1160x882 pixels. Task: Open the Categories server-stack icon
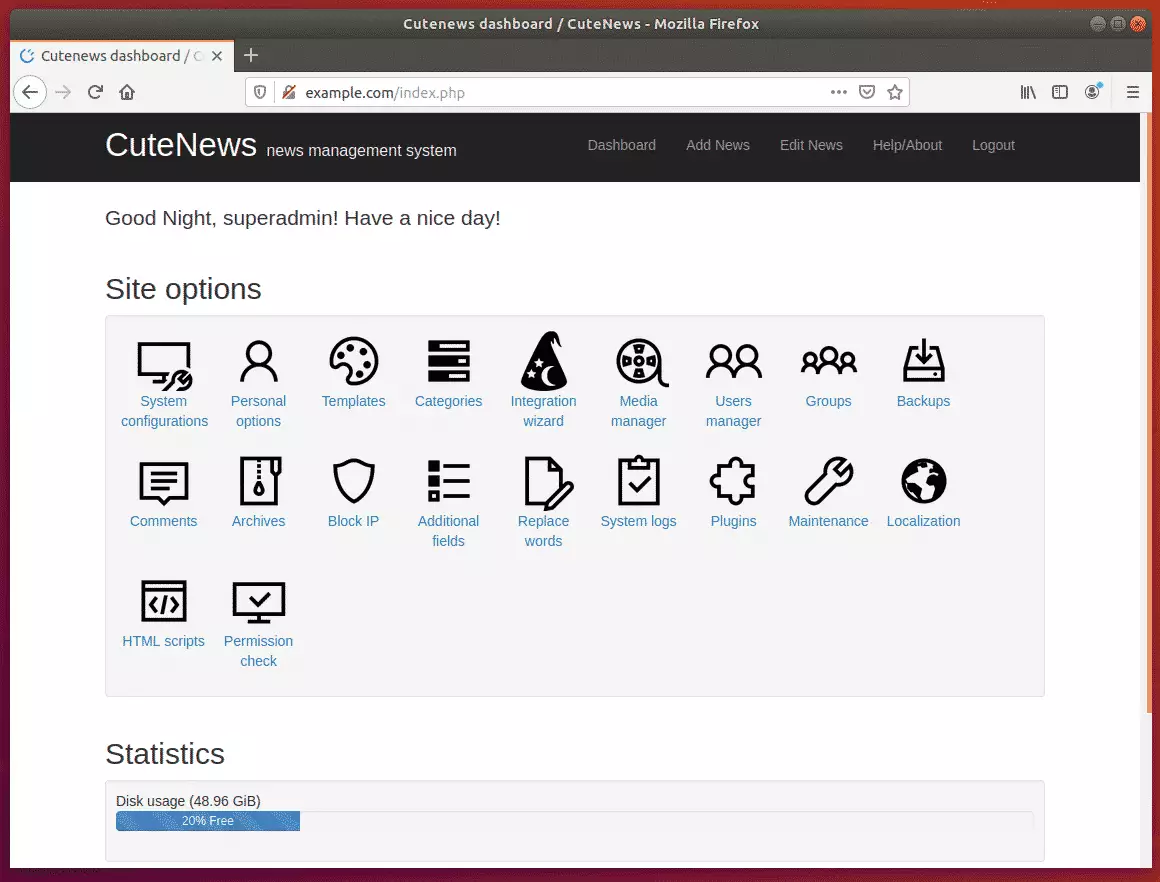pos(448,360)
